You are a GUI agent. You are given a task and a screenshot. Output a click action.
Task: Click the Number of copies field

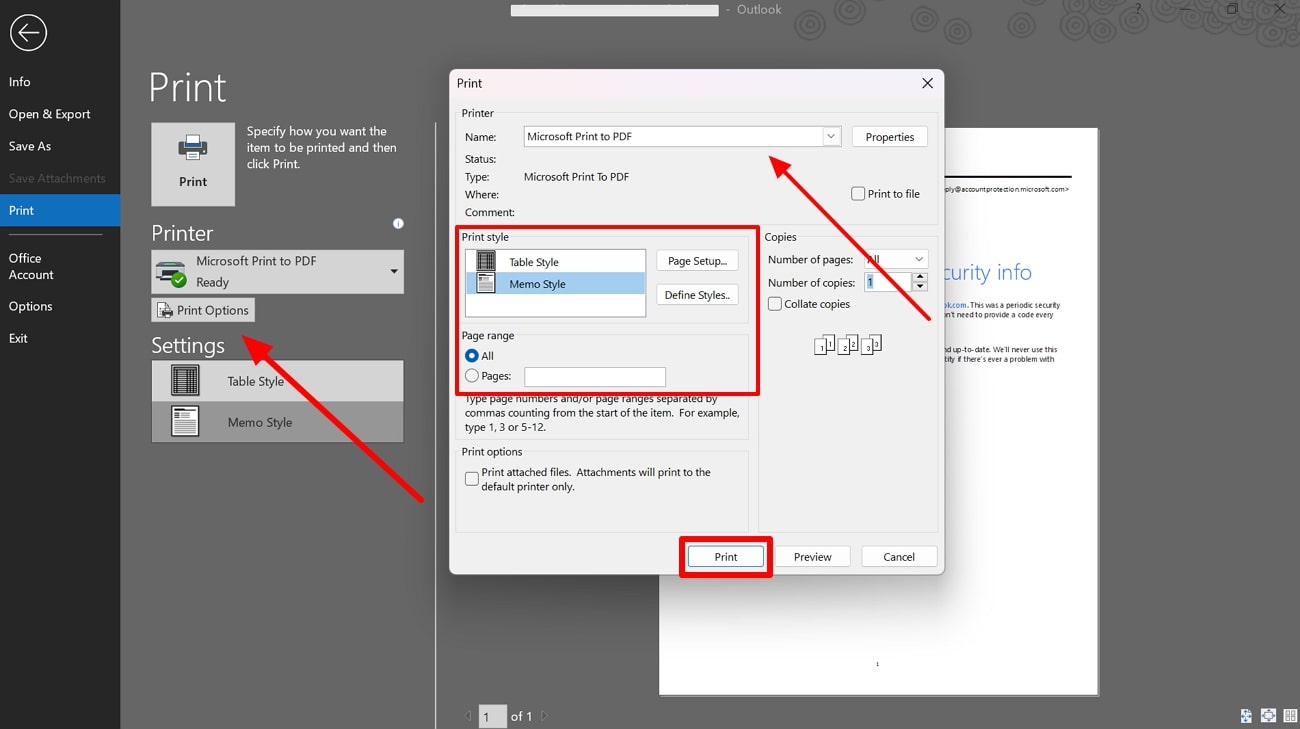(x=888, y=282)
